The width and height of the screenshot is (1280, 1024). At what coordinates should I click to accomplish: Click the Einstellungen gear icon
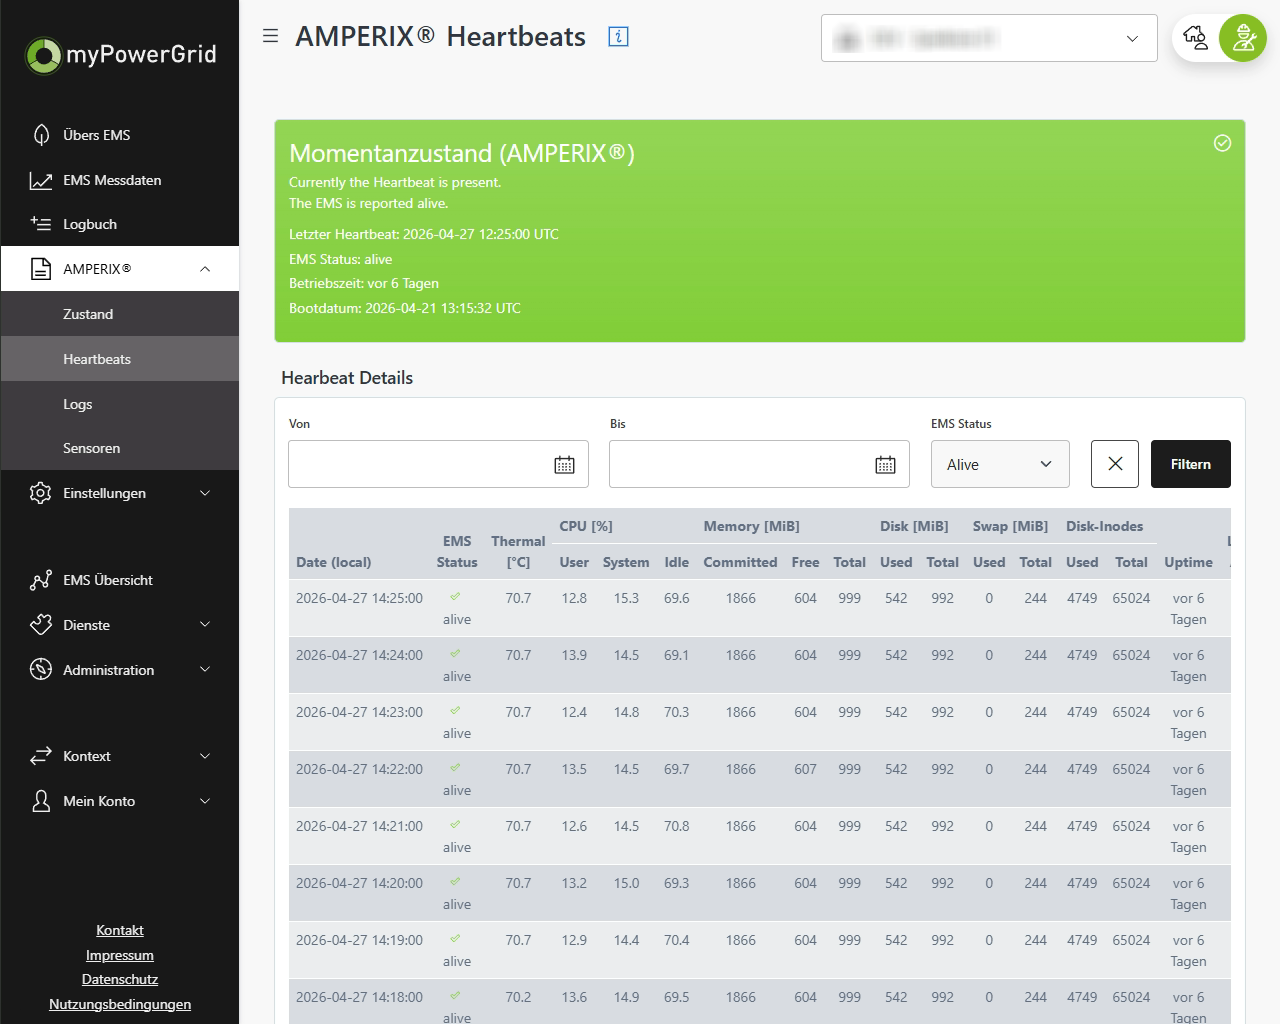point(41,493)
